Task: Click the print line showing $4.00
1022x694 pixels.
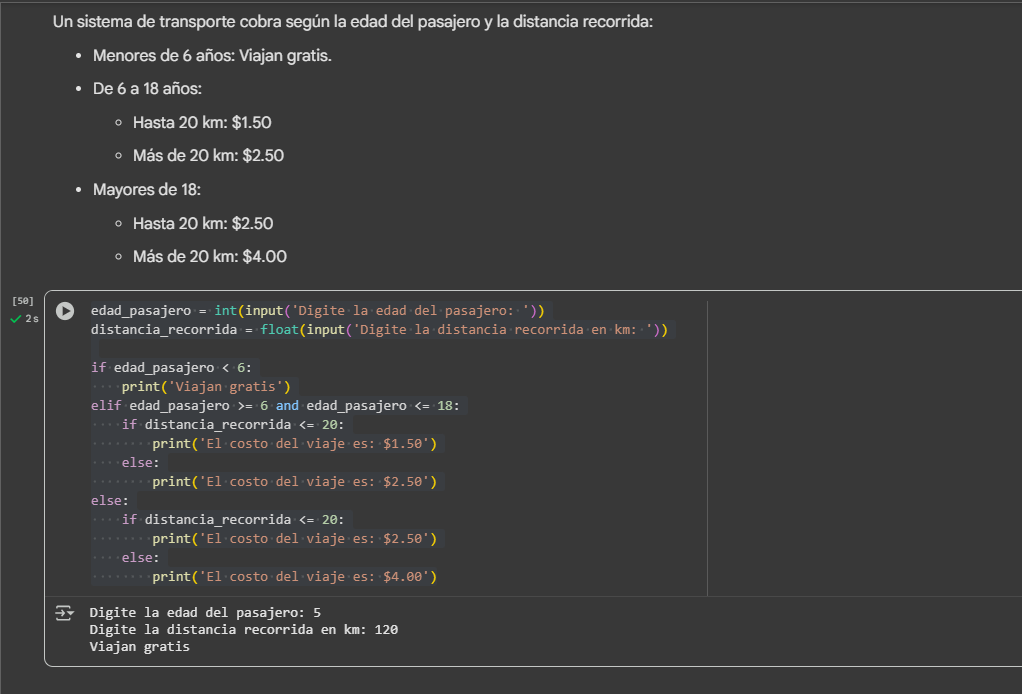Action: [x=295, y=576]
